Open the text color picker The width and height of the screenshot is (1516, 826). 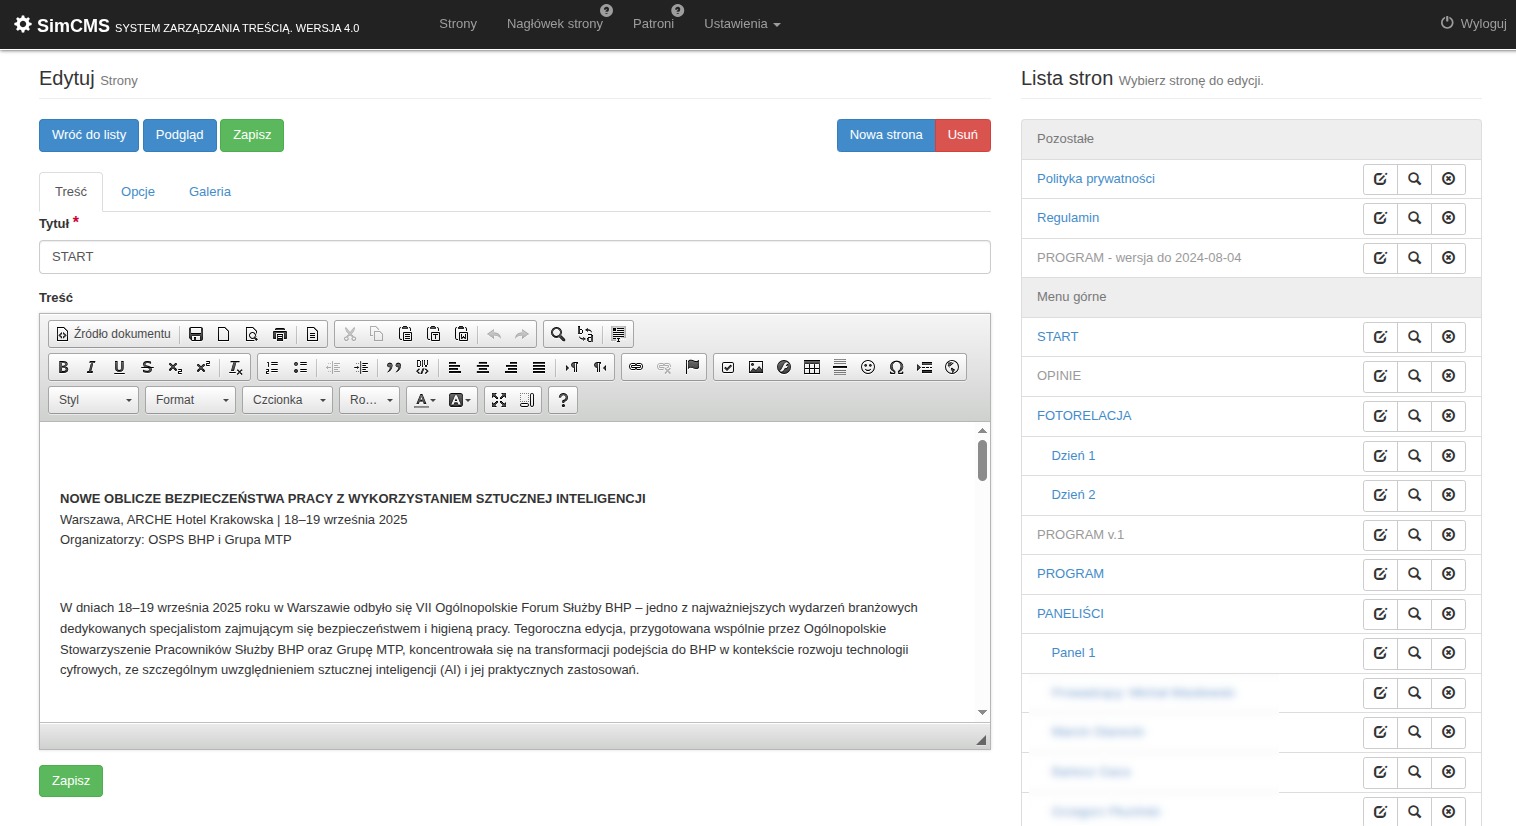point(425,400)
